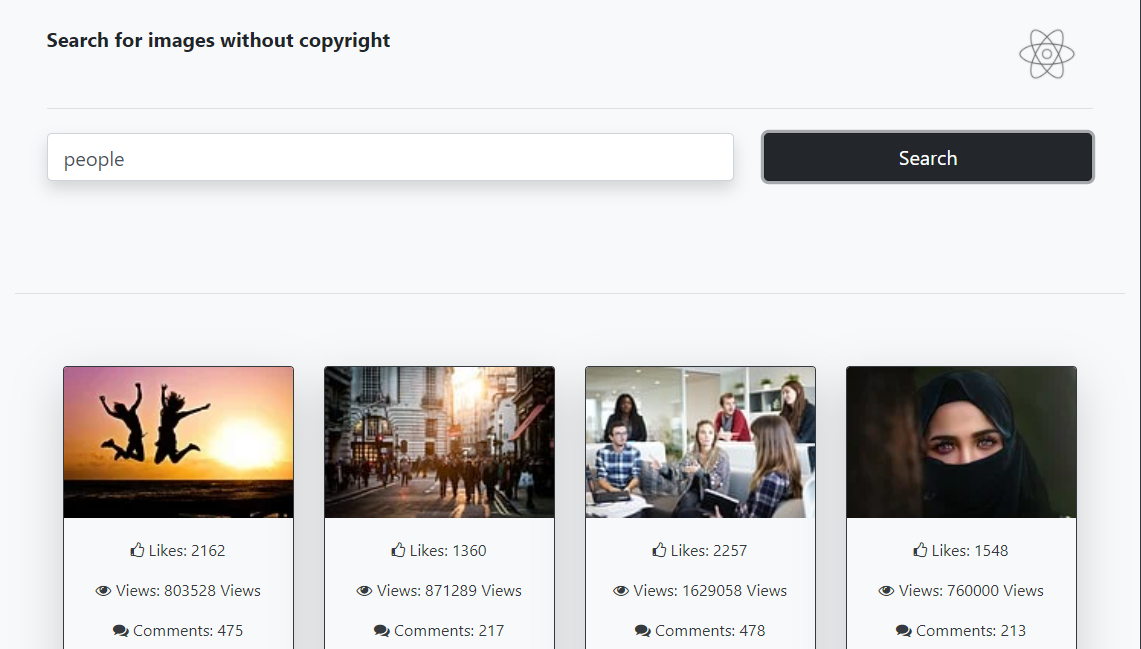Click comment bubble icon next to Comments: 217
Screen dimensions: 1141x649
[x=382, y=631]
